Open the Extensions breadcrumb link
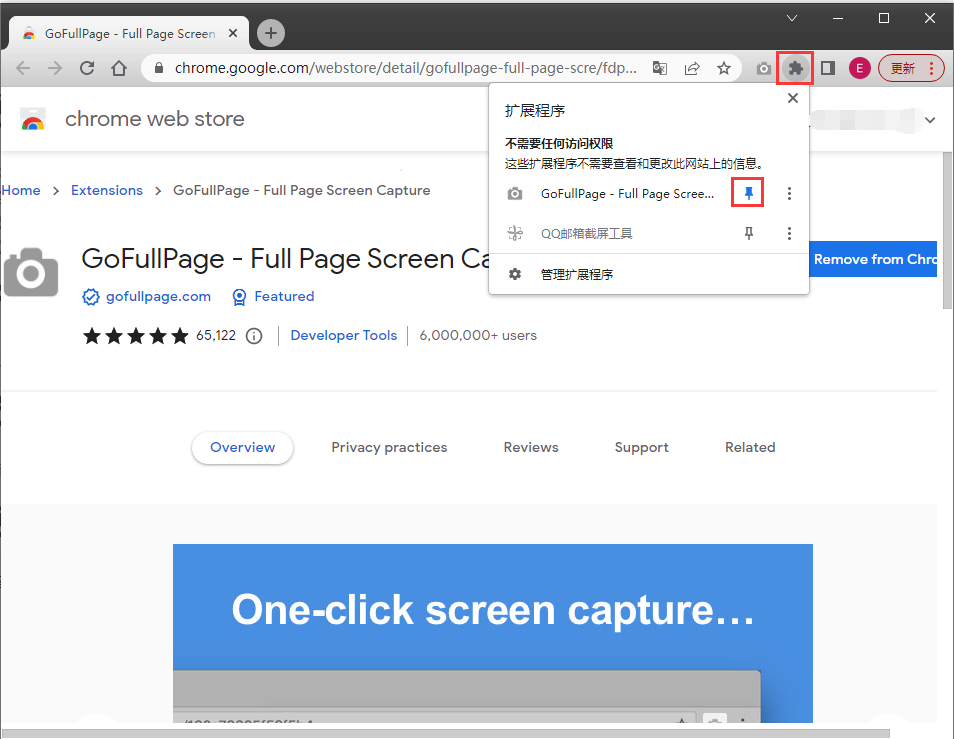Image resolution: width=954 pixels, height=739 pixels. click(x=107, y=190)
